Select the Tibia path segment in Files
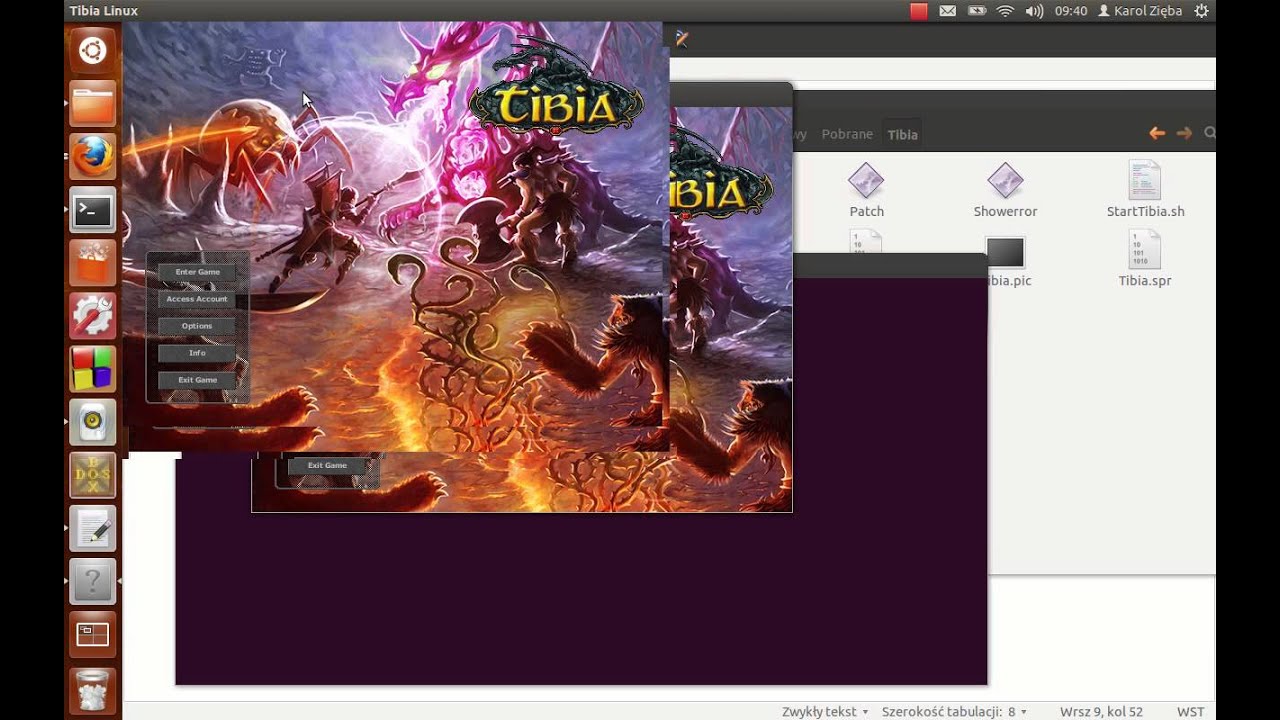Image resolution: width=1280 pixels, height=720 pixels. click(902, 134)
